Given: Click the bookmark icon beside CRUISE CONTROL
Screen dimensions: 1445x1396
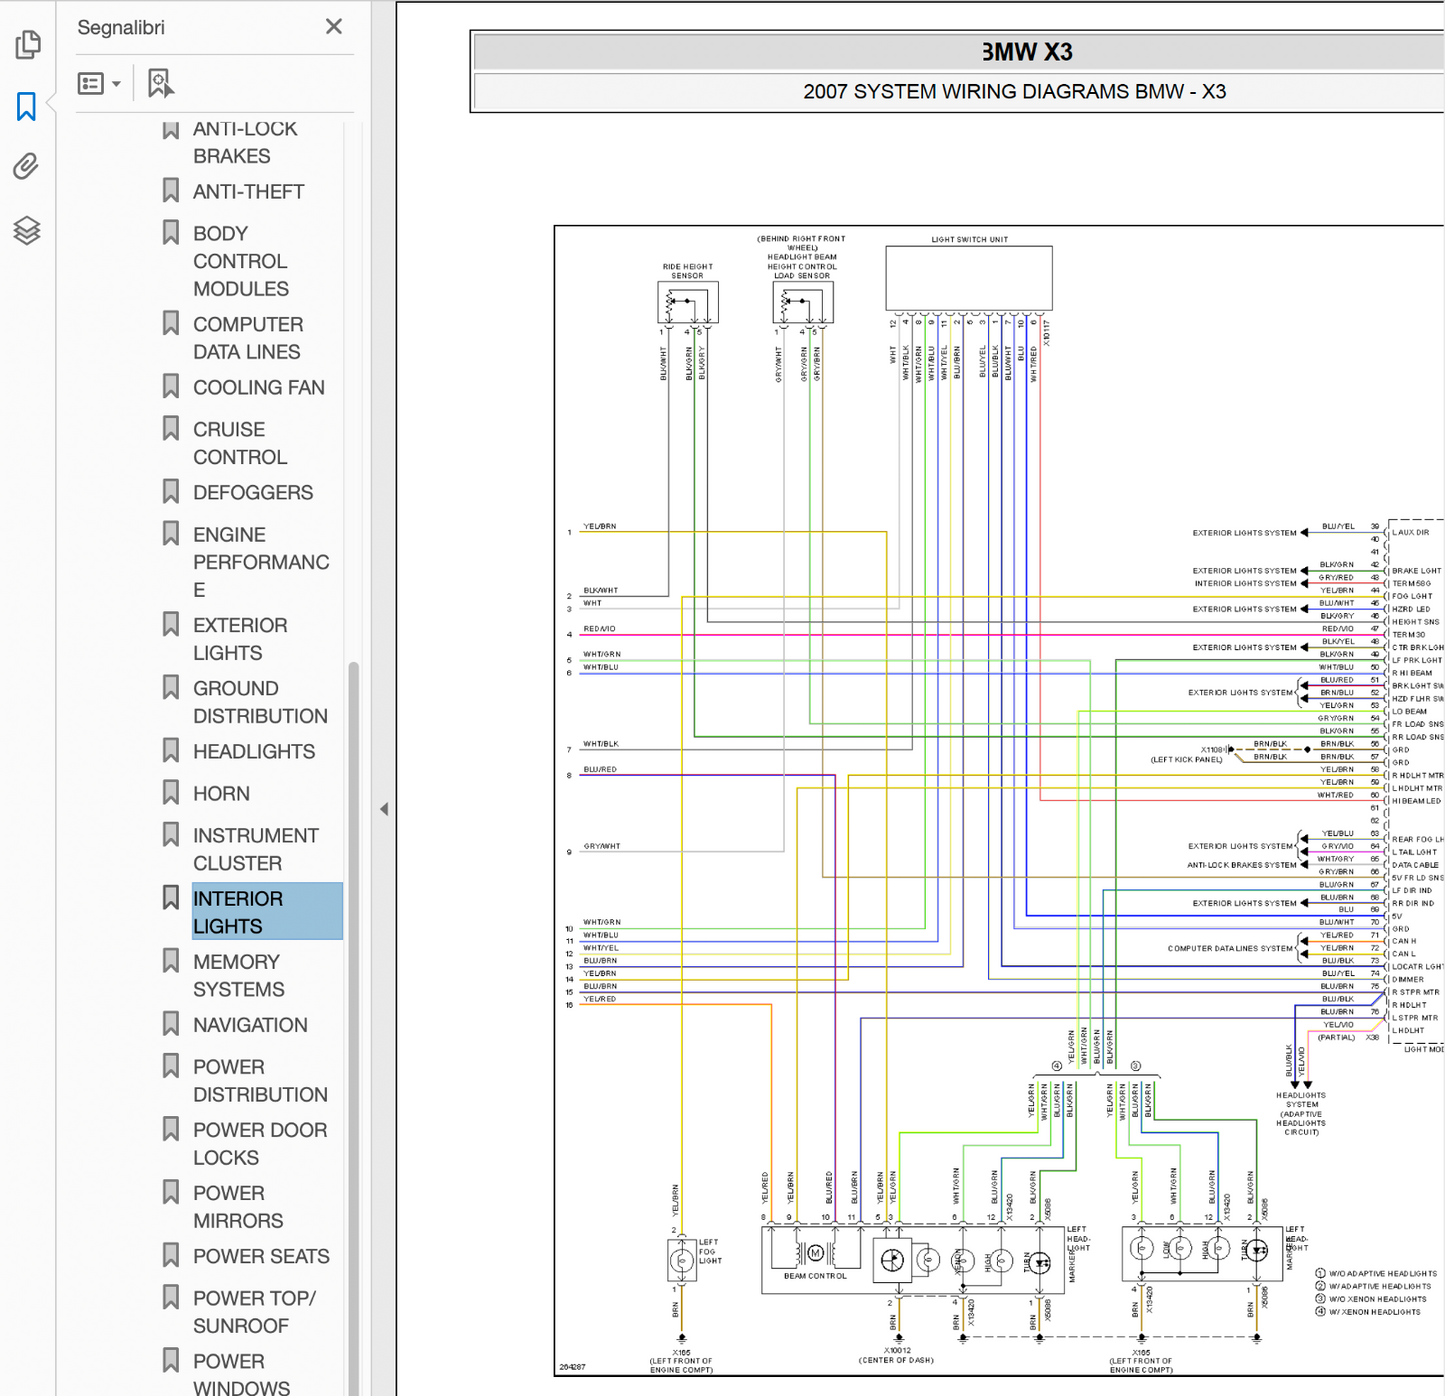Looking at the screenshot, I should [x=171, y=429].
